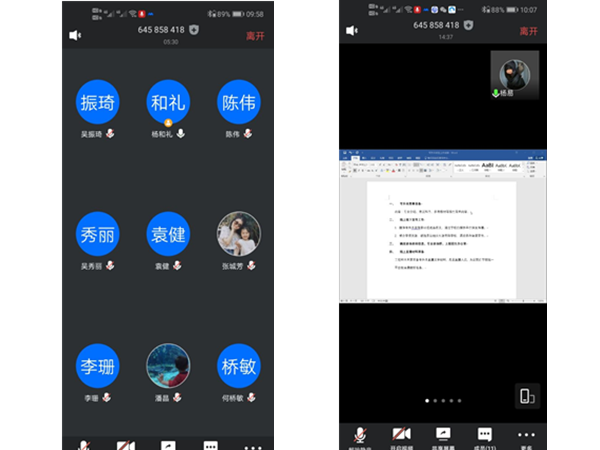Expand the More (three dots) menu in right toolbar
The height and width of the screenshot is (450, 600).
click(527, 435)
